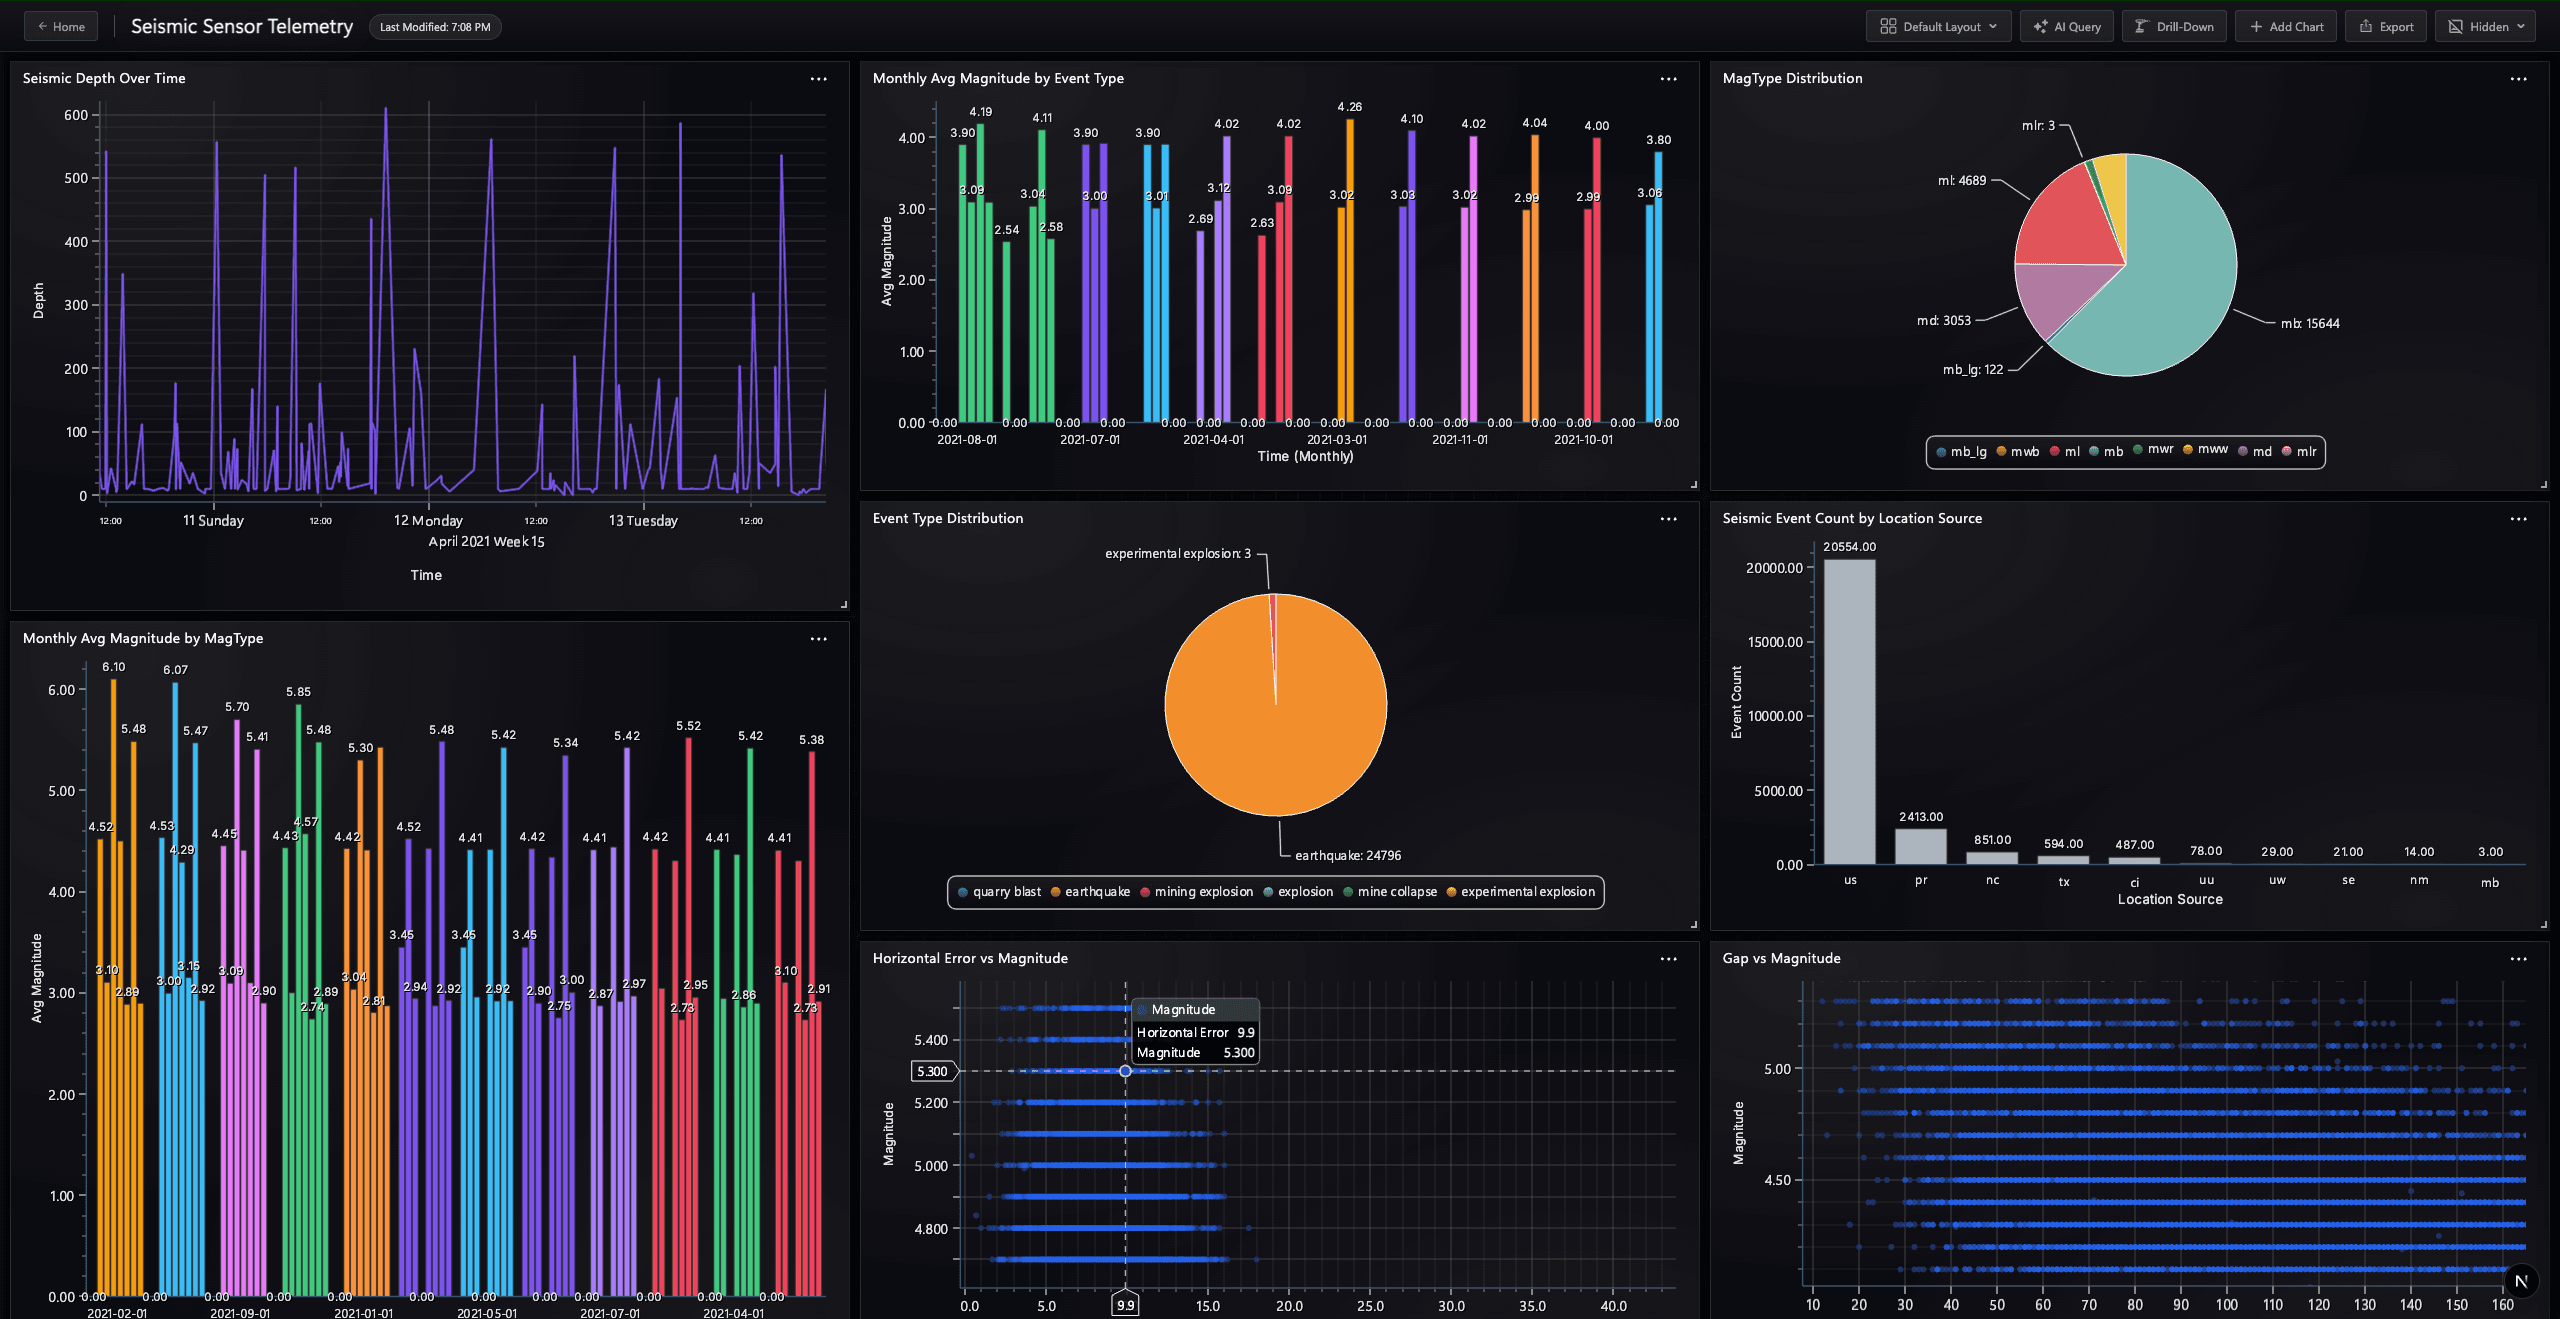Viewport: 2560px width, 1319px height.
Task: Open options menu for Monthly Avg Magnitude by MagType
Action: point(819,639)
